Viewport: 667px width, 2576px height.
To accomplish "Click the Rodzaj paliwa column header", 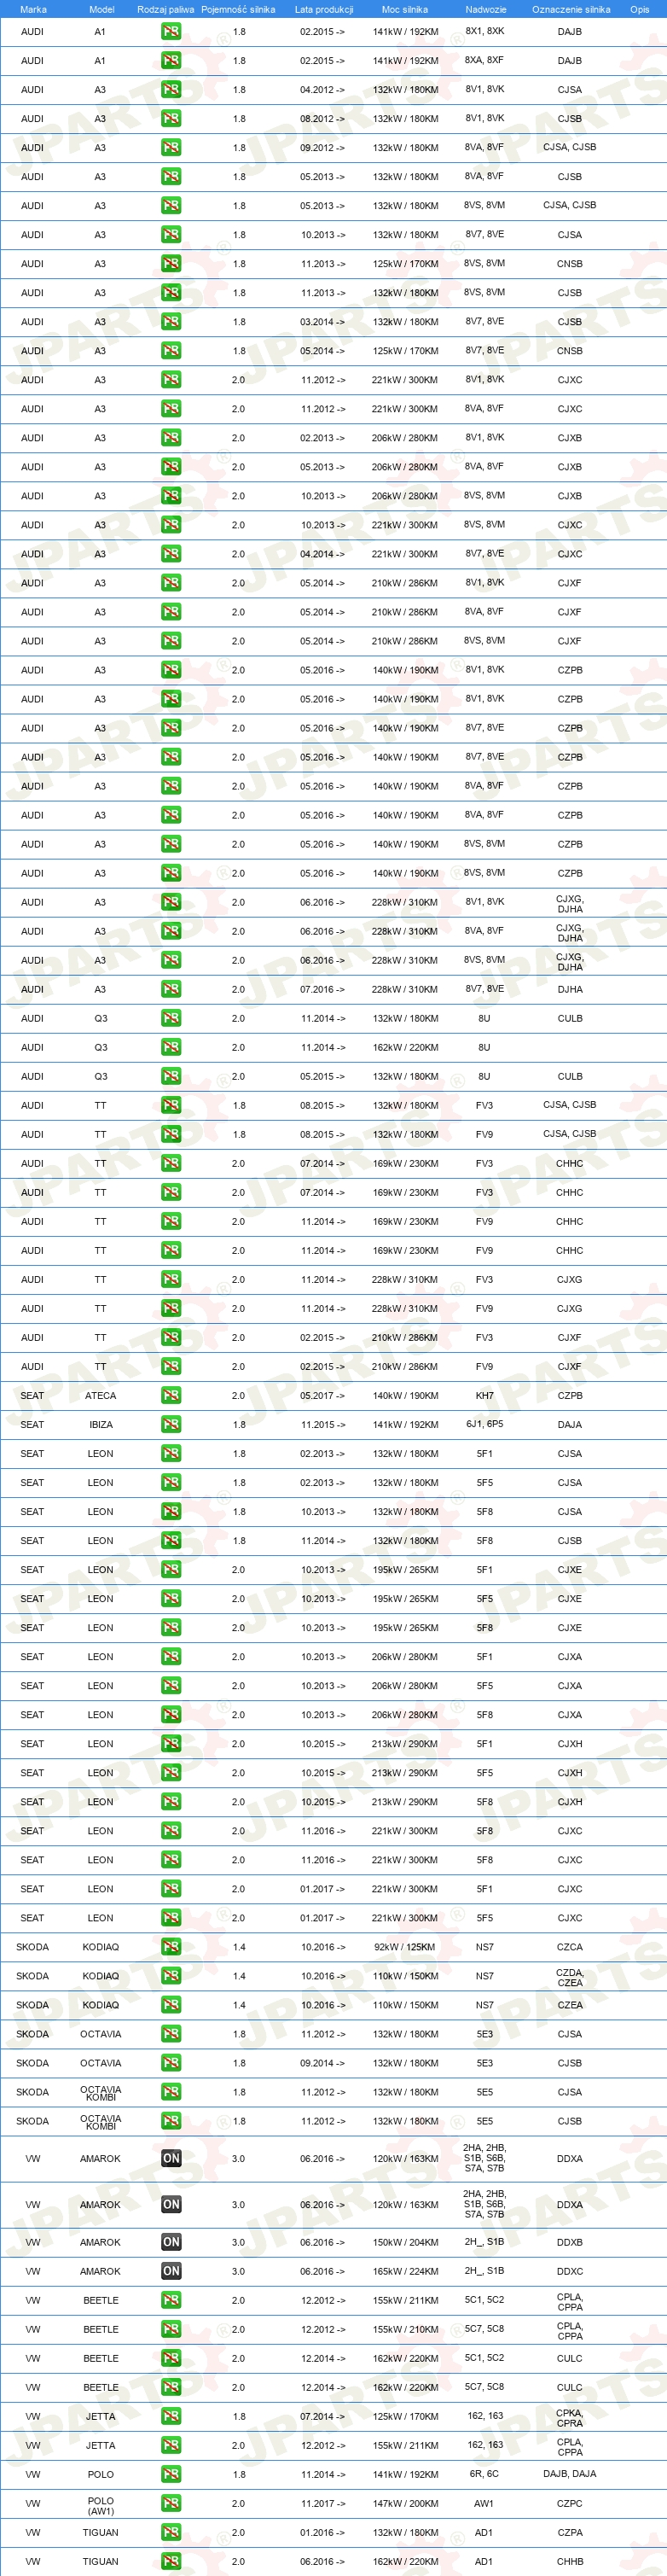I will (x=166, y=9).
